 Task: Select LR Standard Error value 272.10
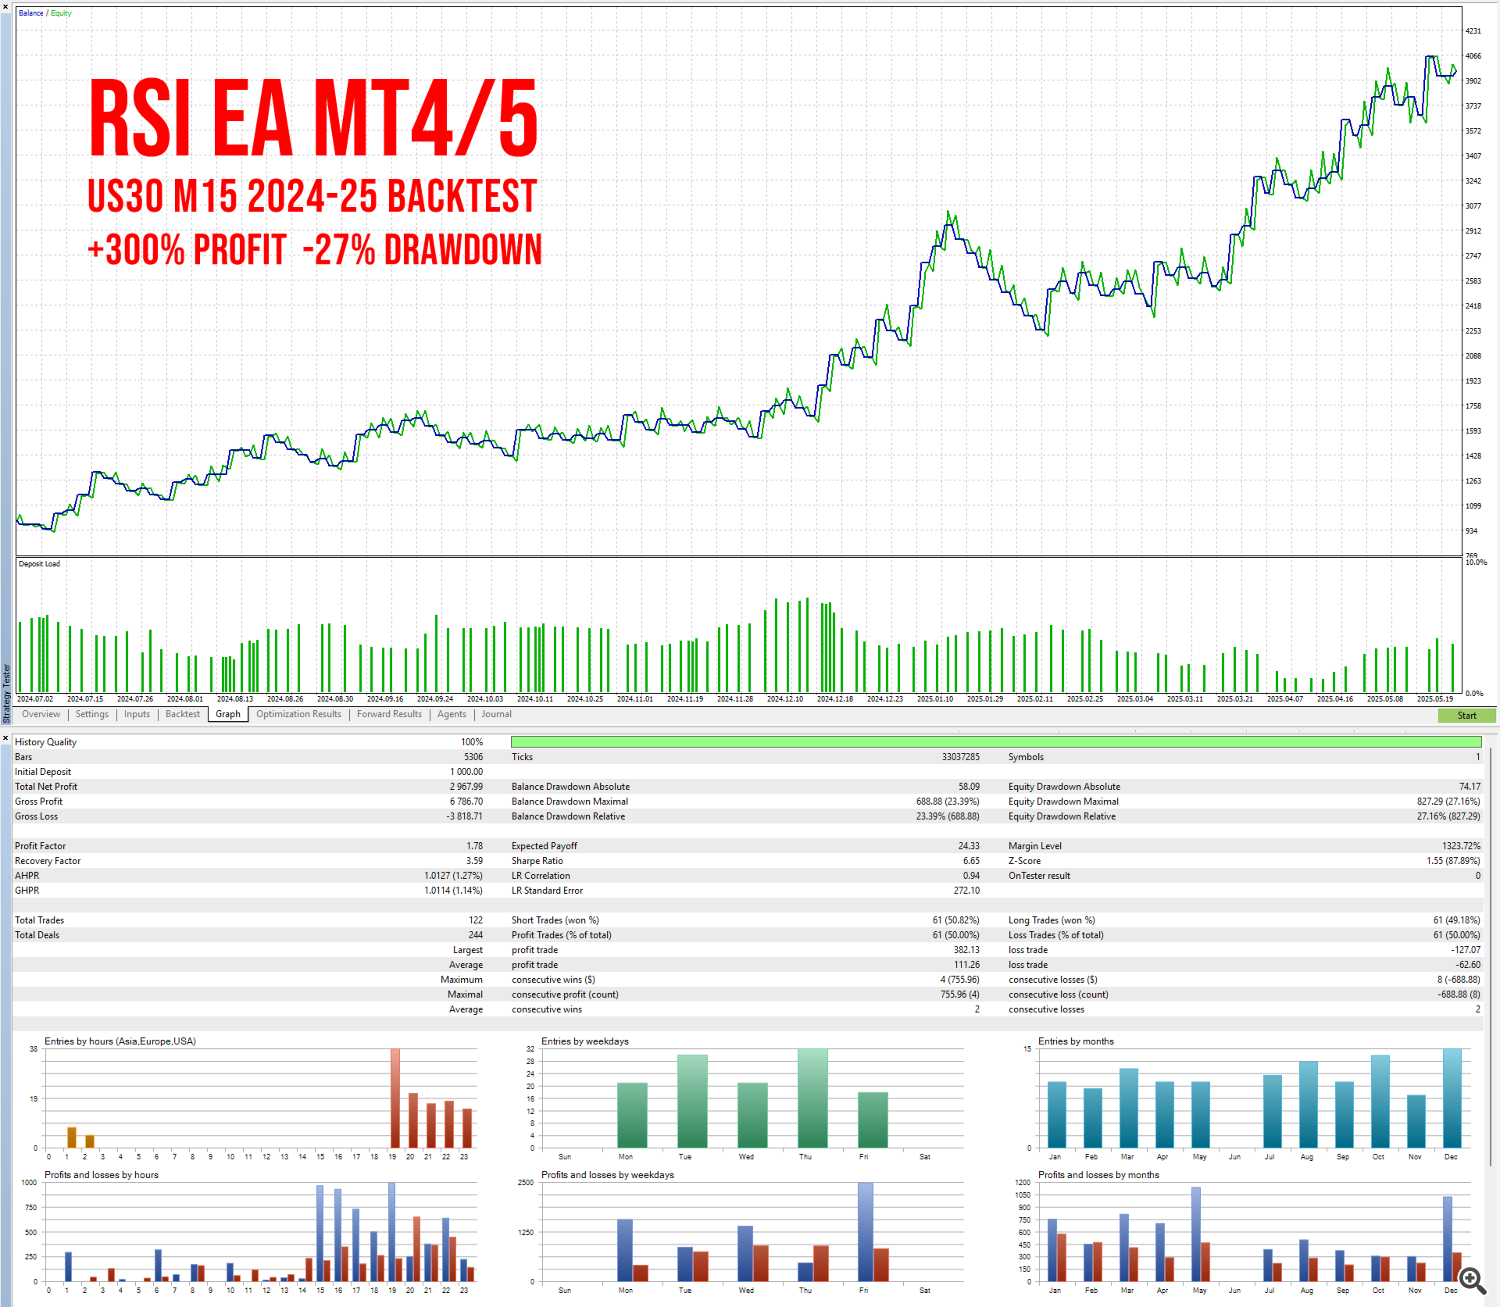pyautogui.click(x=967, y=891)
